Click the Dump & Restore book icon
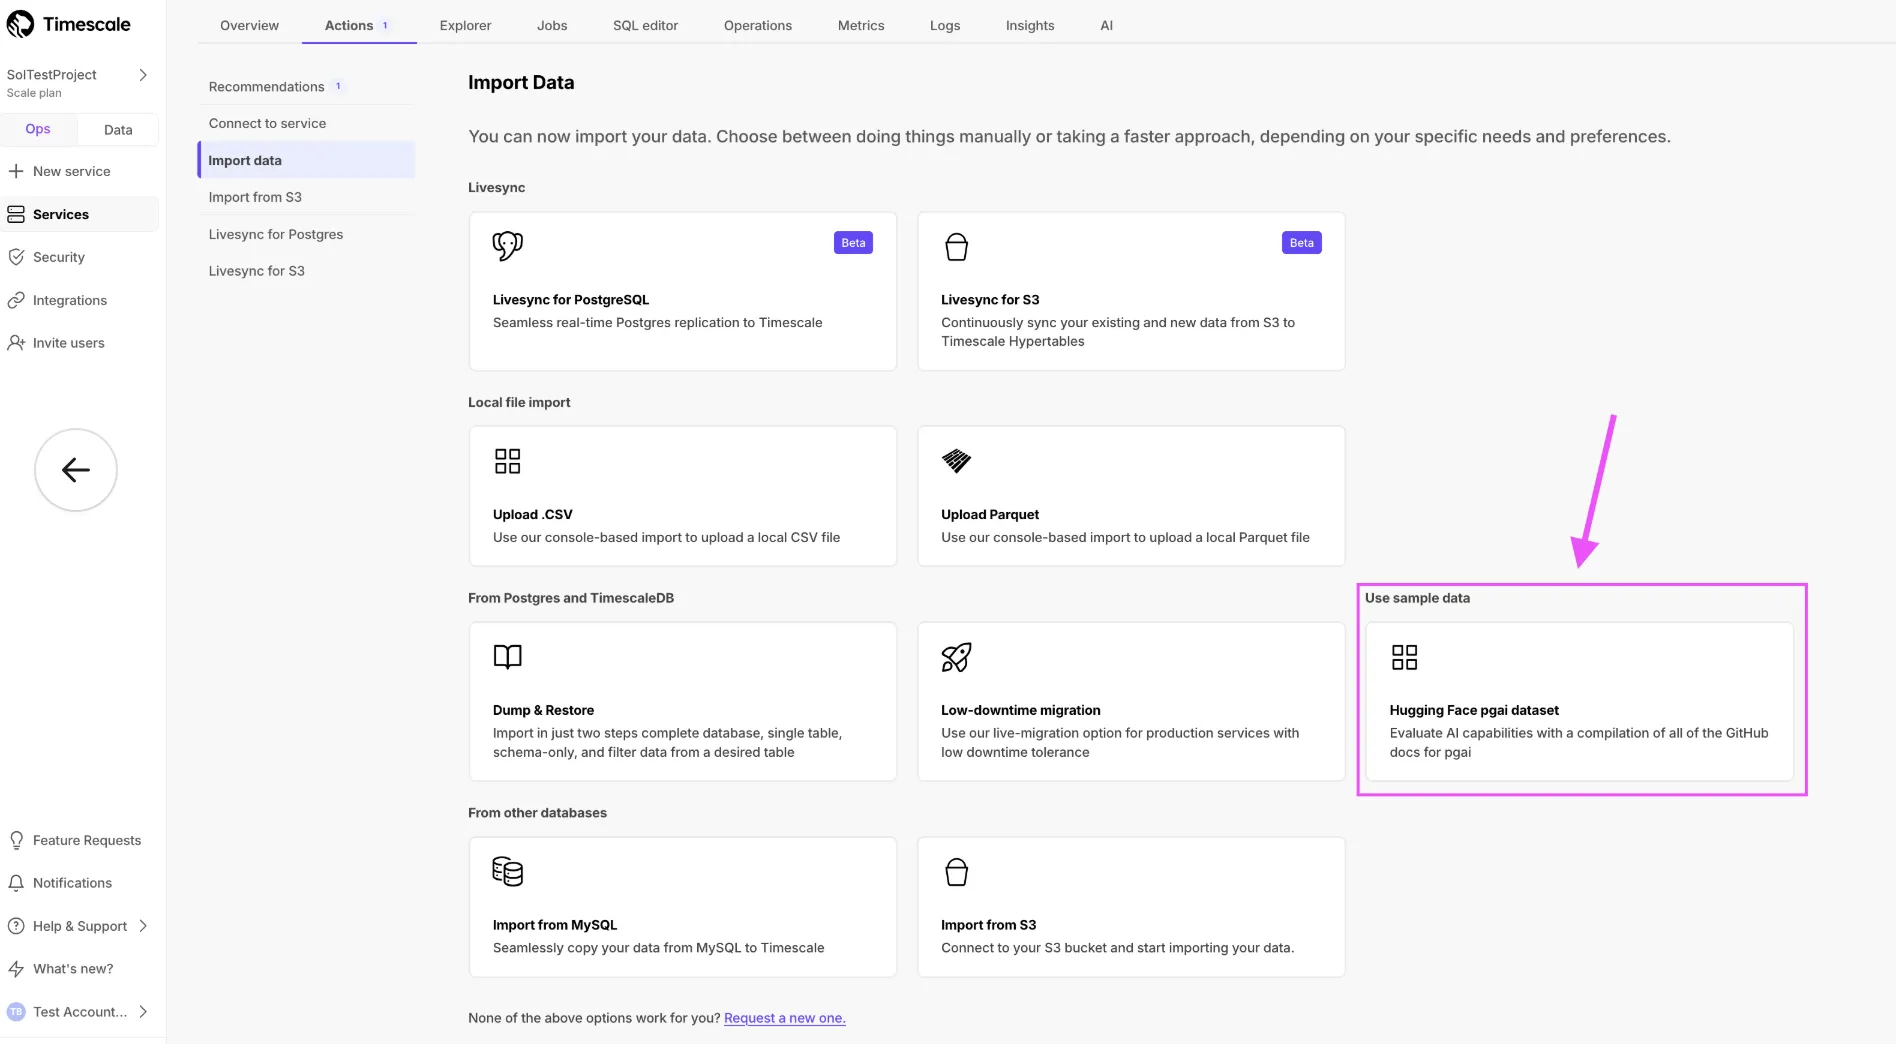1896x1044 pixels. click(507, 657)
